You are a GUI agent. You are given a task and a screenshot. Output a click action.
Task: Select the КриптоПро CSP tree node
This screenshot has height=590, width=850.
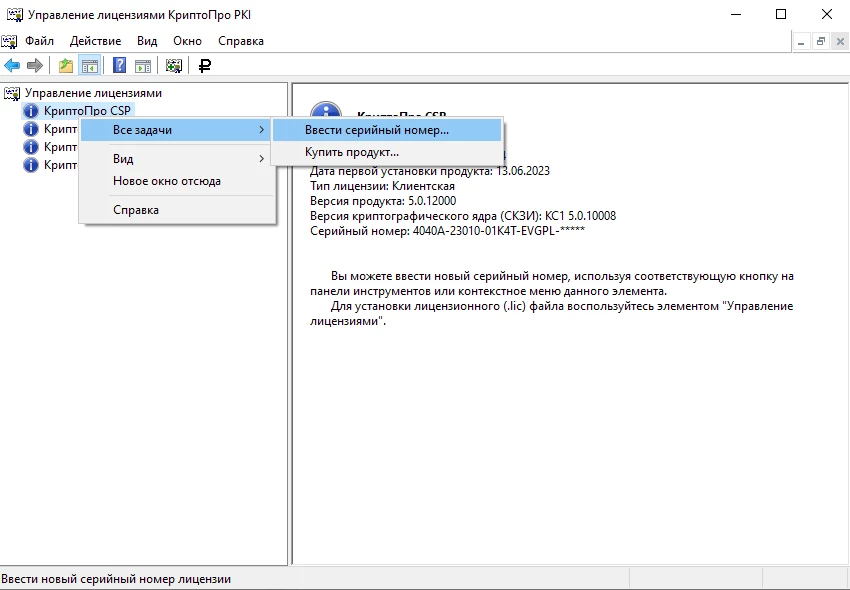[x=88, y=111]
